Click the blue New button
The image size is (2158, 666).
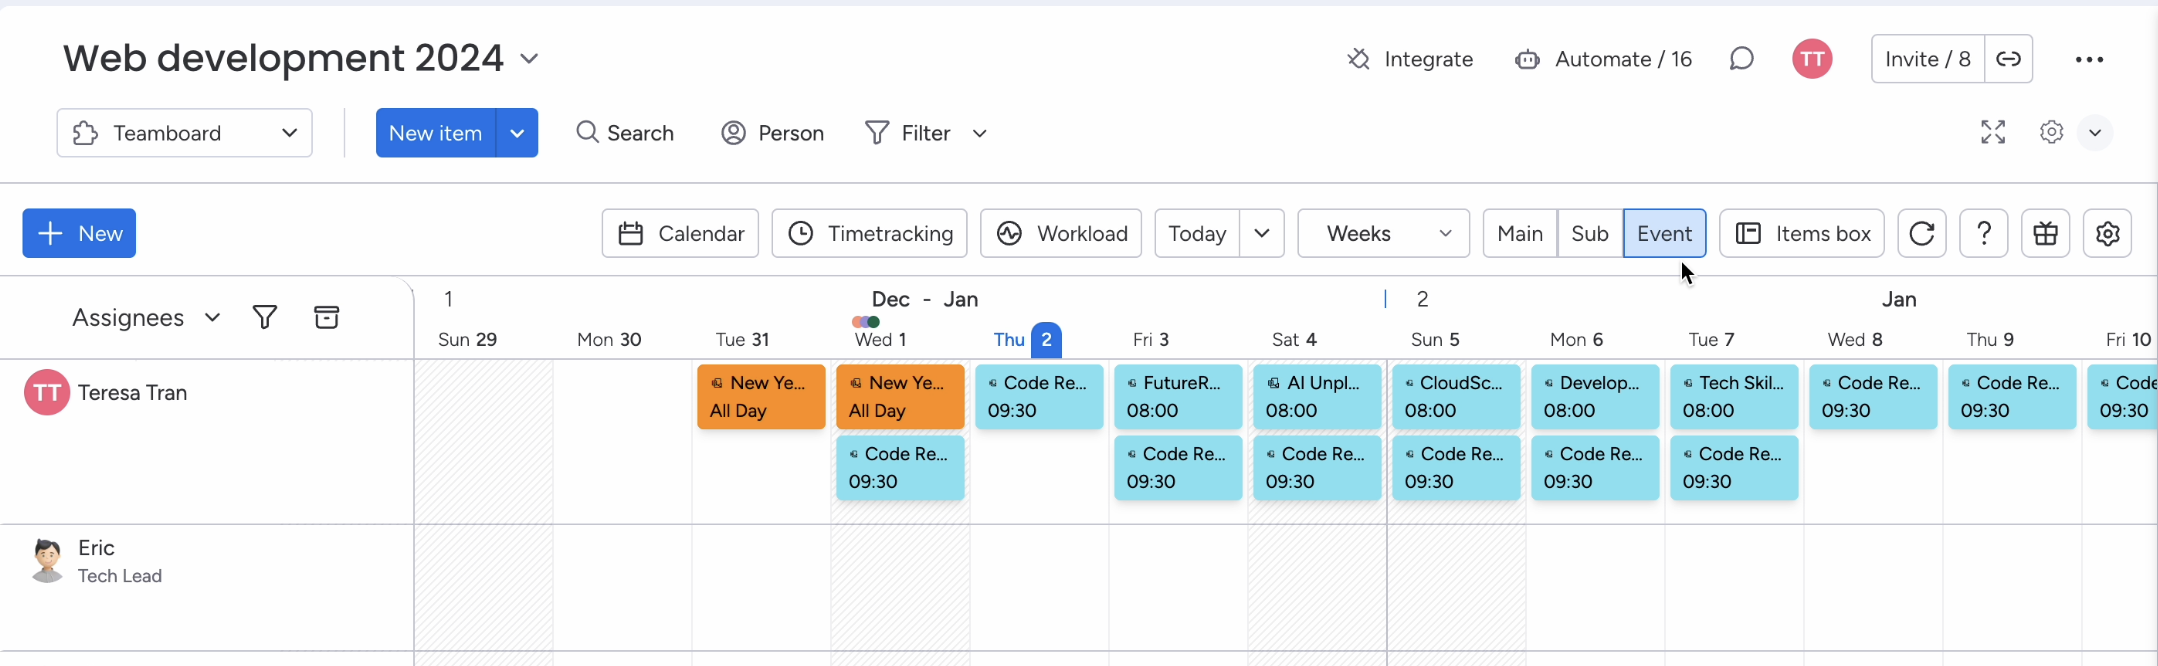click(79, 234)
